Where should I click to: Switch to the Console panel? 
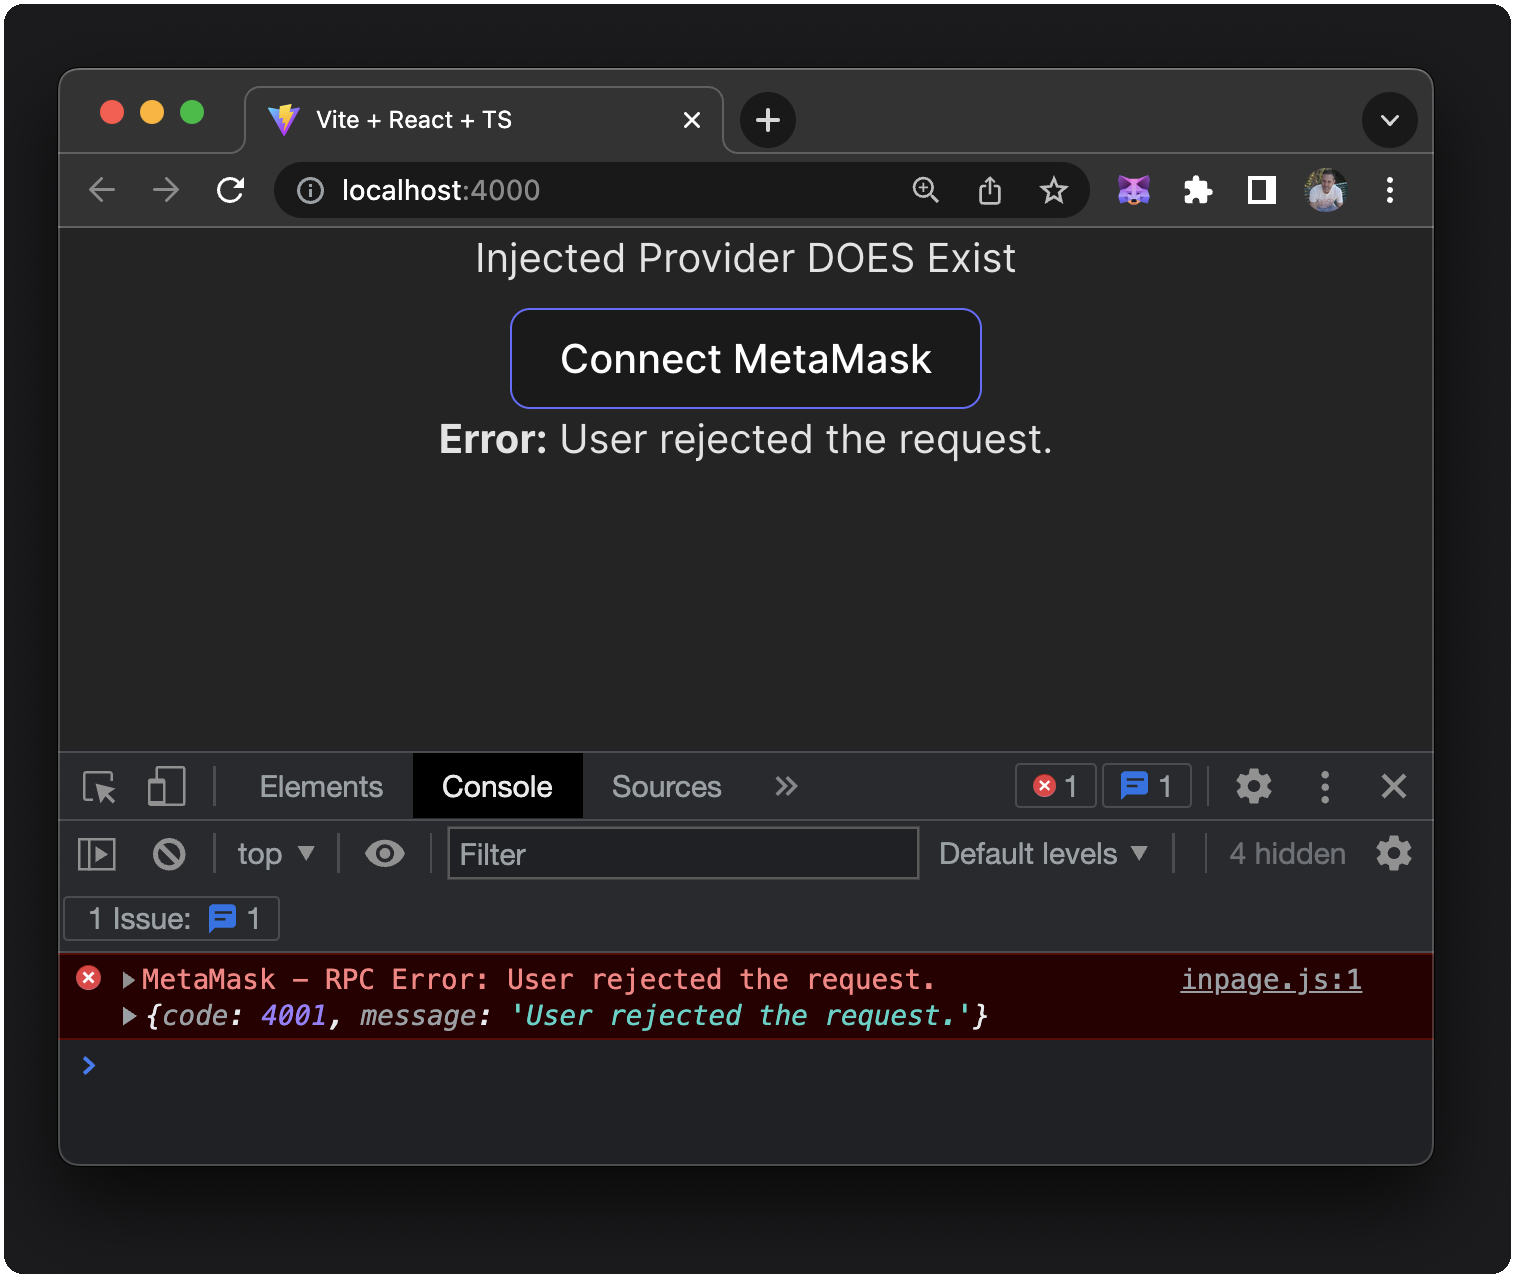tap(497, 787)
